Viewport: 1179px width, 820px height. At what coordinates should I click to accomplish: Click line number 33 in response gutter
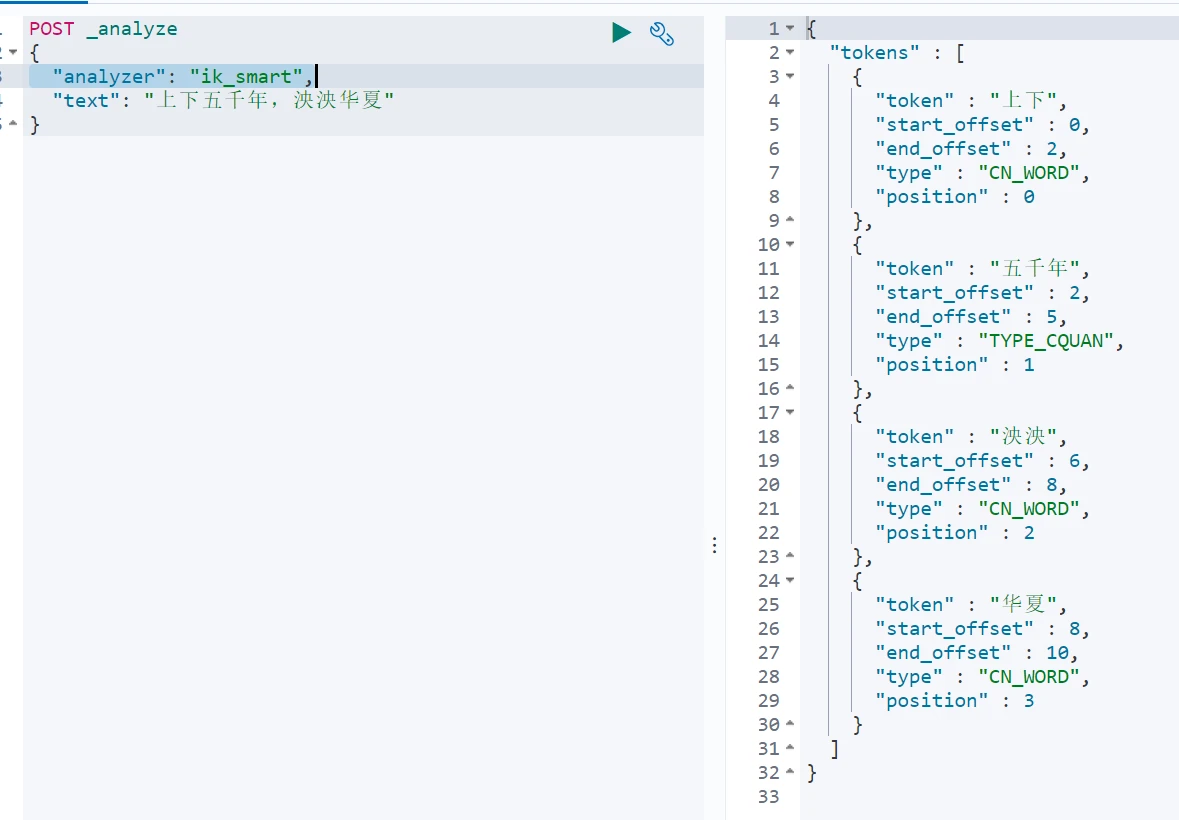point(768,797)
